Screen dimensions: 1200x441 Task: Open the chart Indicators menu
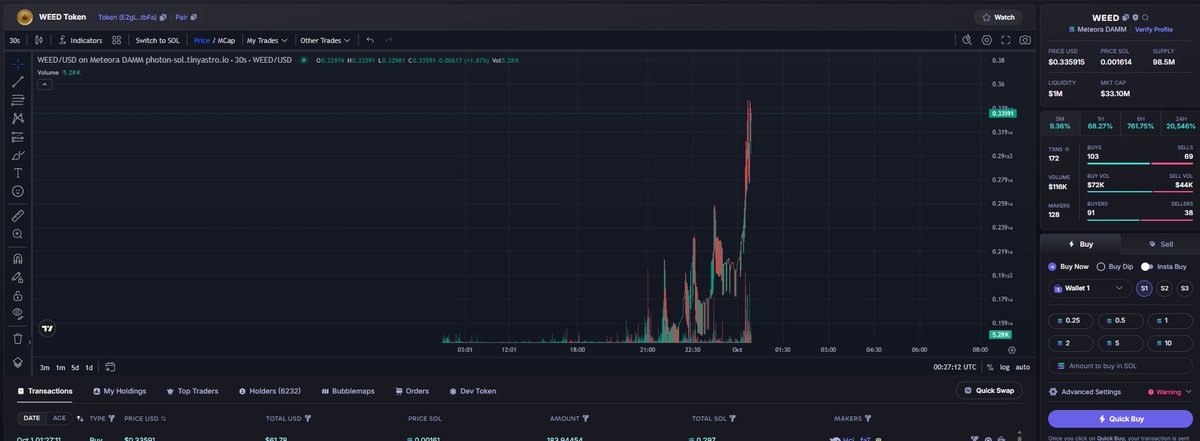pyautogui.click(x=80, y=40)
